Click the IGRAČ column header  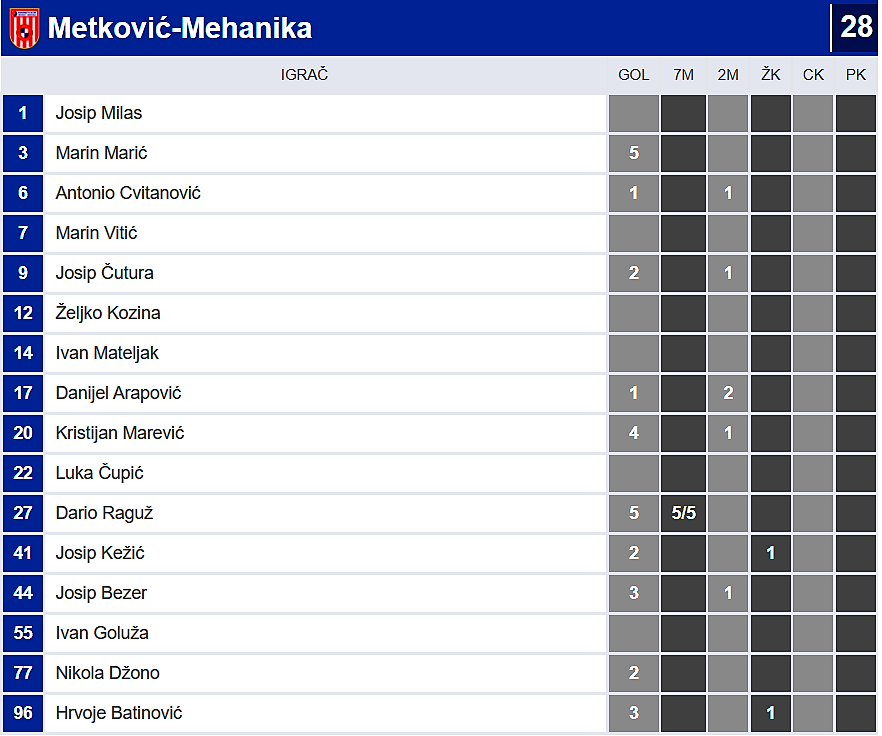pyautogui.click(x=304, y=75)
